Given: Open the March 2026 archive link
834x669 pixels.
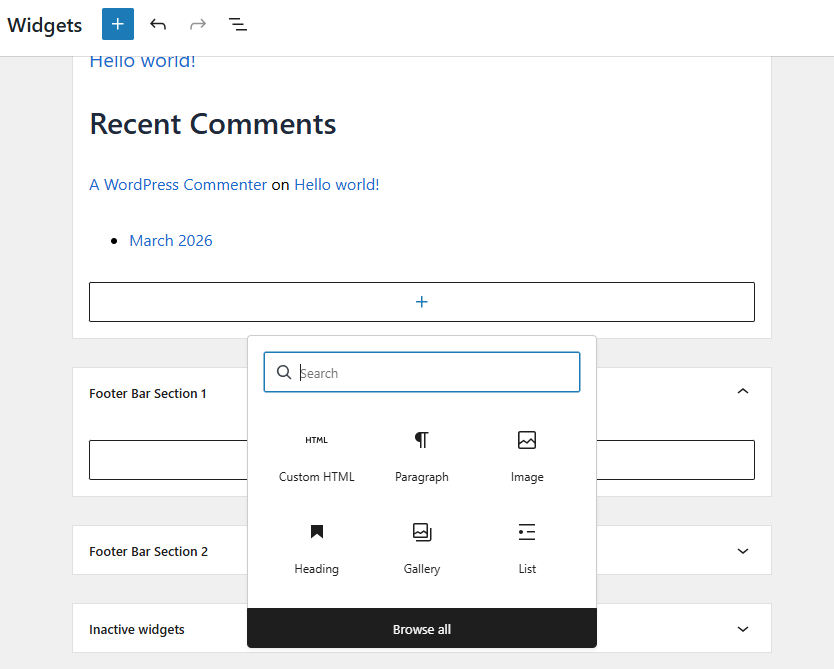Looking at the screenshot, I should tap(171, 241).
